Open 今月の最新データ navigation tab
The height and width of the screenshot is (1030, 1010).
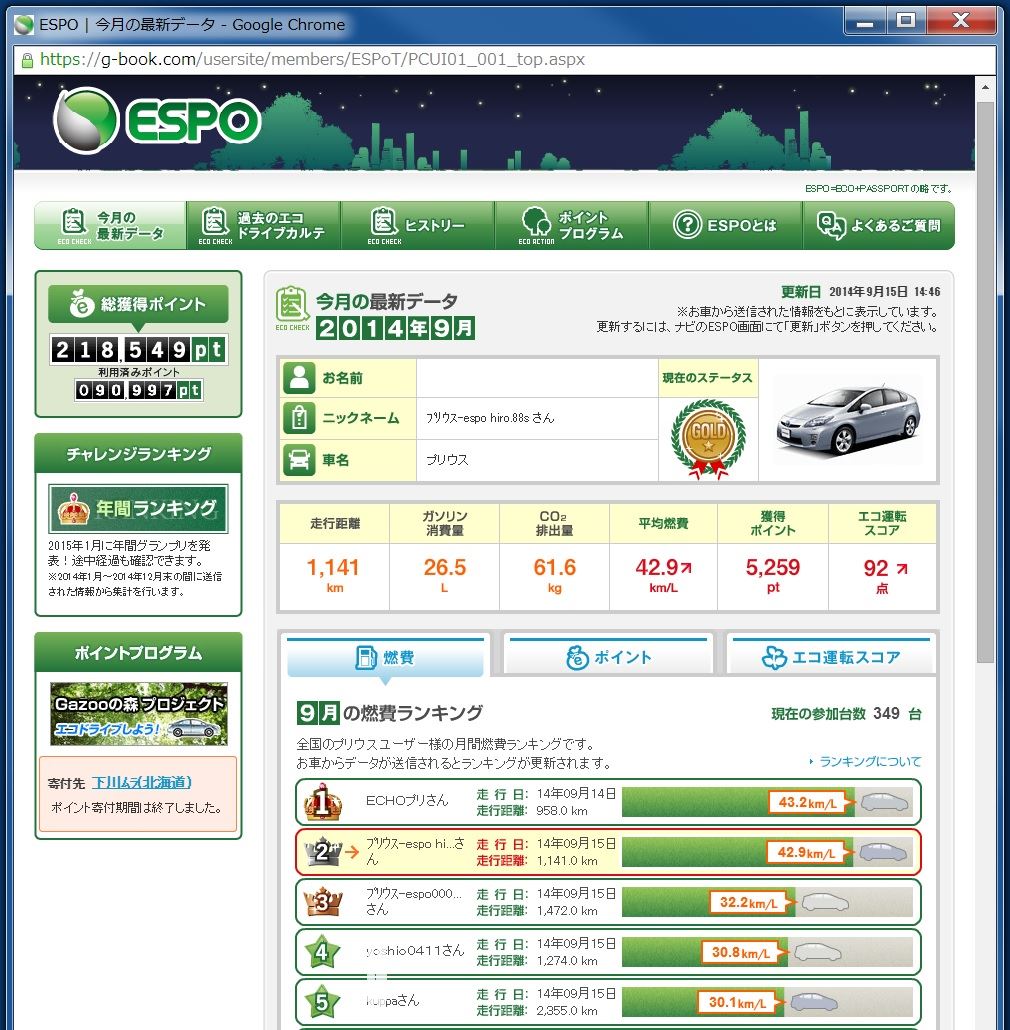110,225
